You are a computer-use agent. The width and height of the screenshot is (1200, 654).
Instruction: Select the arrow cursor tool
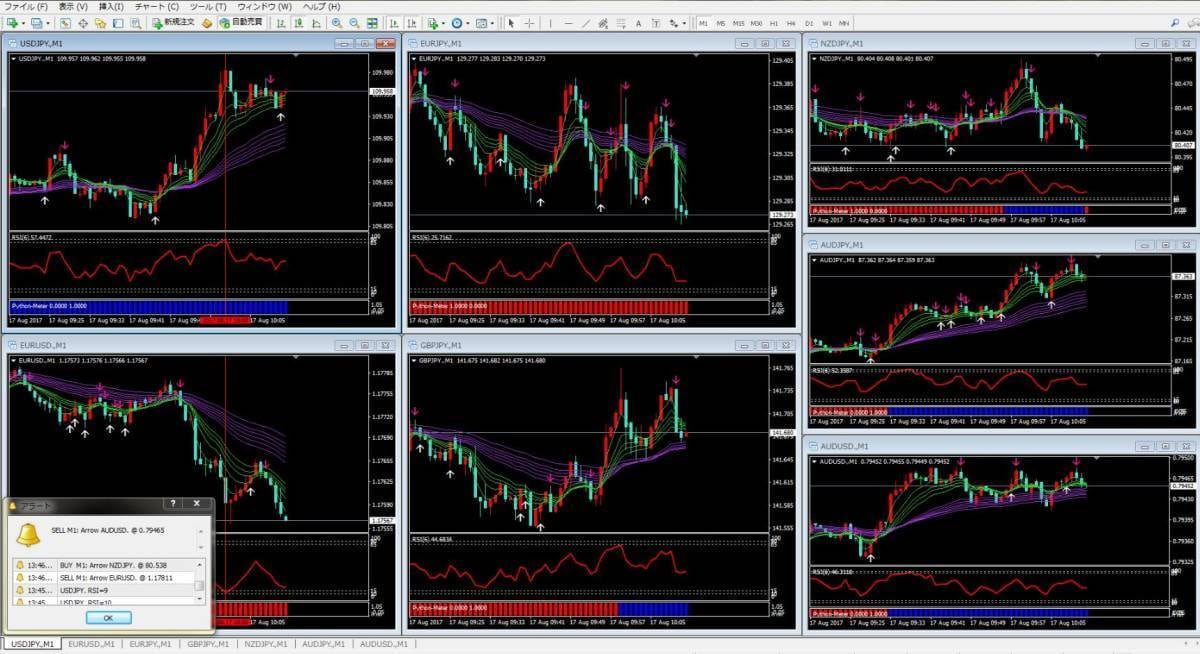click(x=511, y=23)
